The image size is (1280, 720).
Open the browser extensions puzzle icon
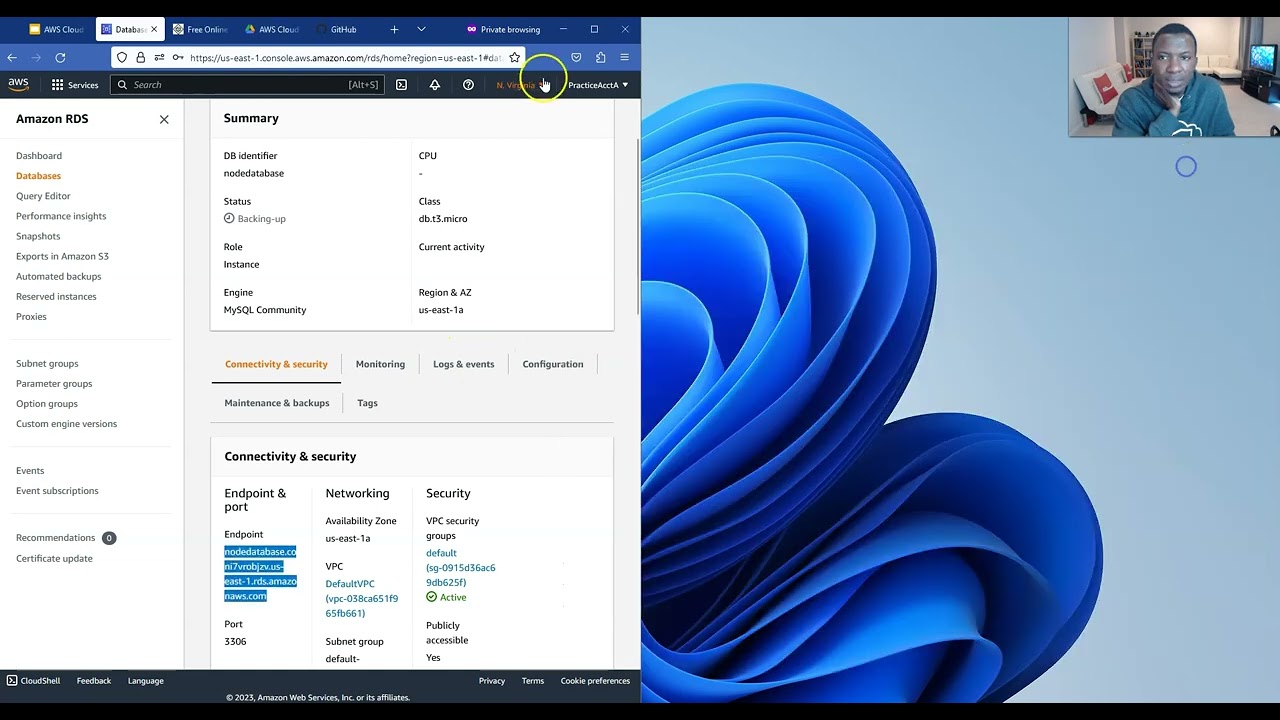point(600,58)
